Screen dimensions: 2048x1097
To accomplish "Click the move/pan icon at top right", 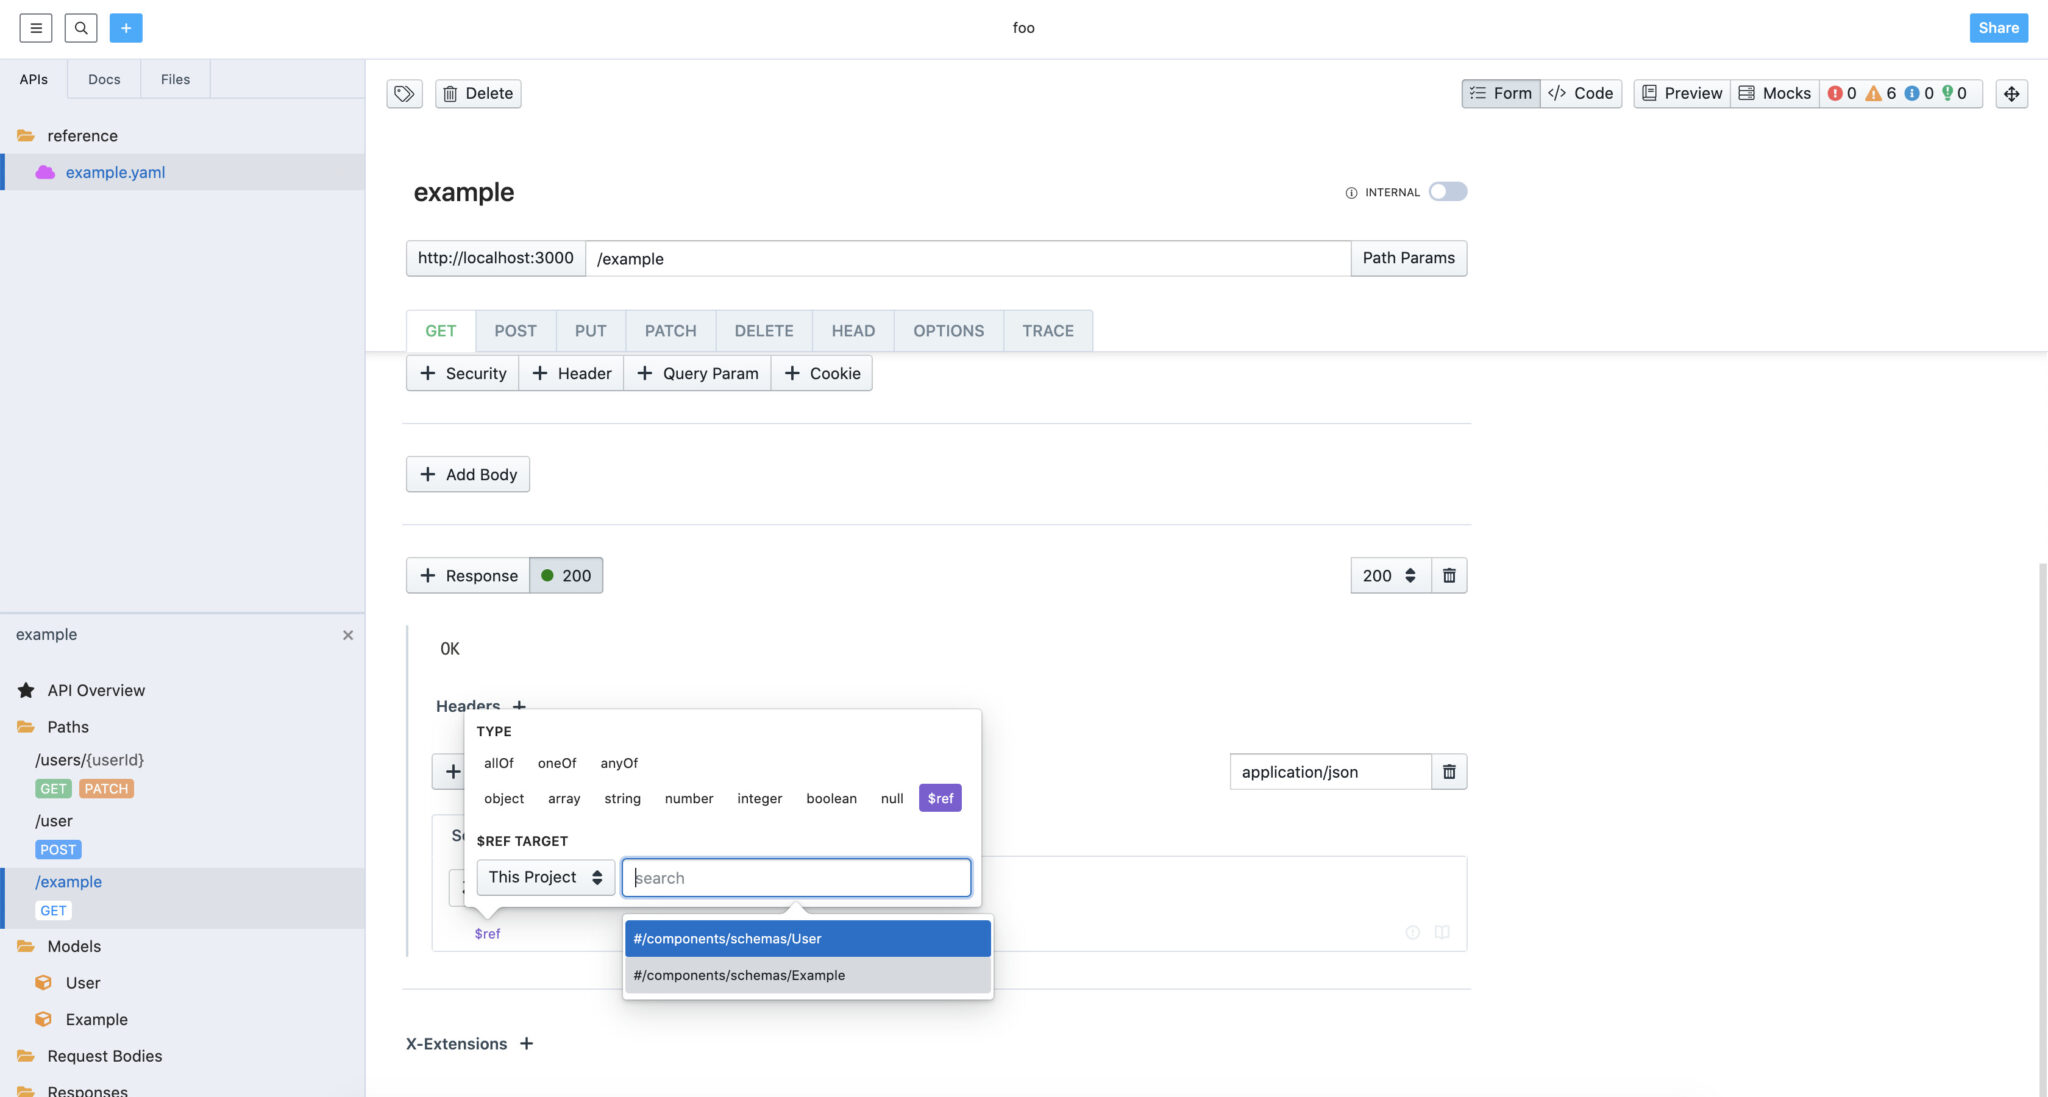I will [x=2012, y=93].
